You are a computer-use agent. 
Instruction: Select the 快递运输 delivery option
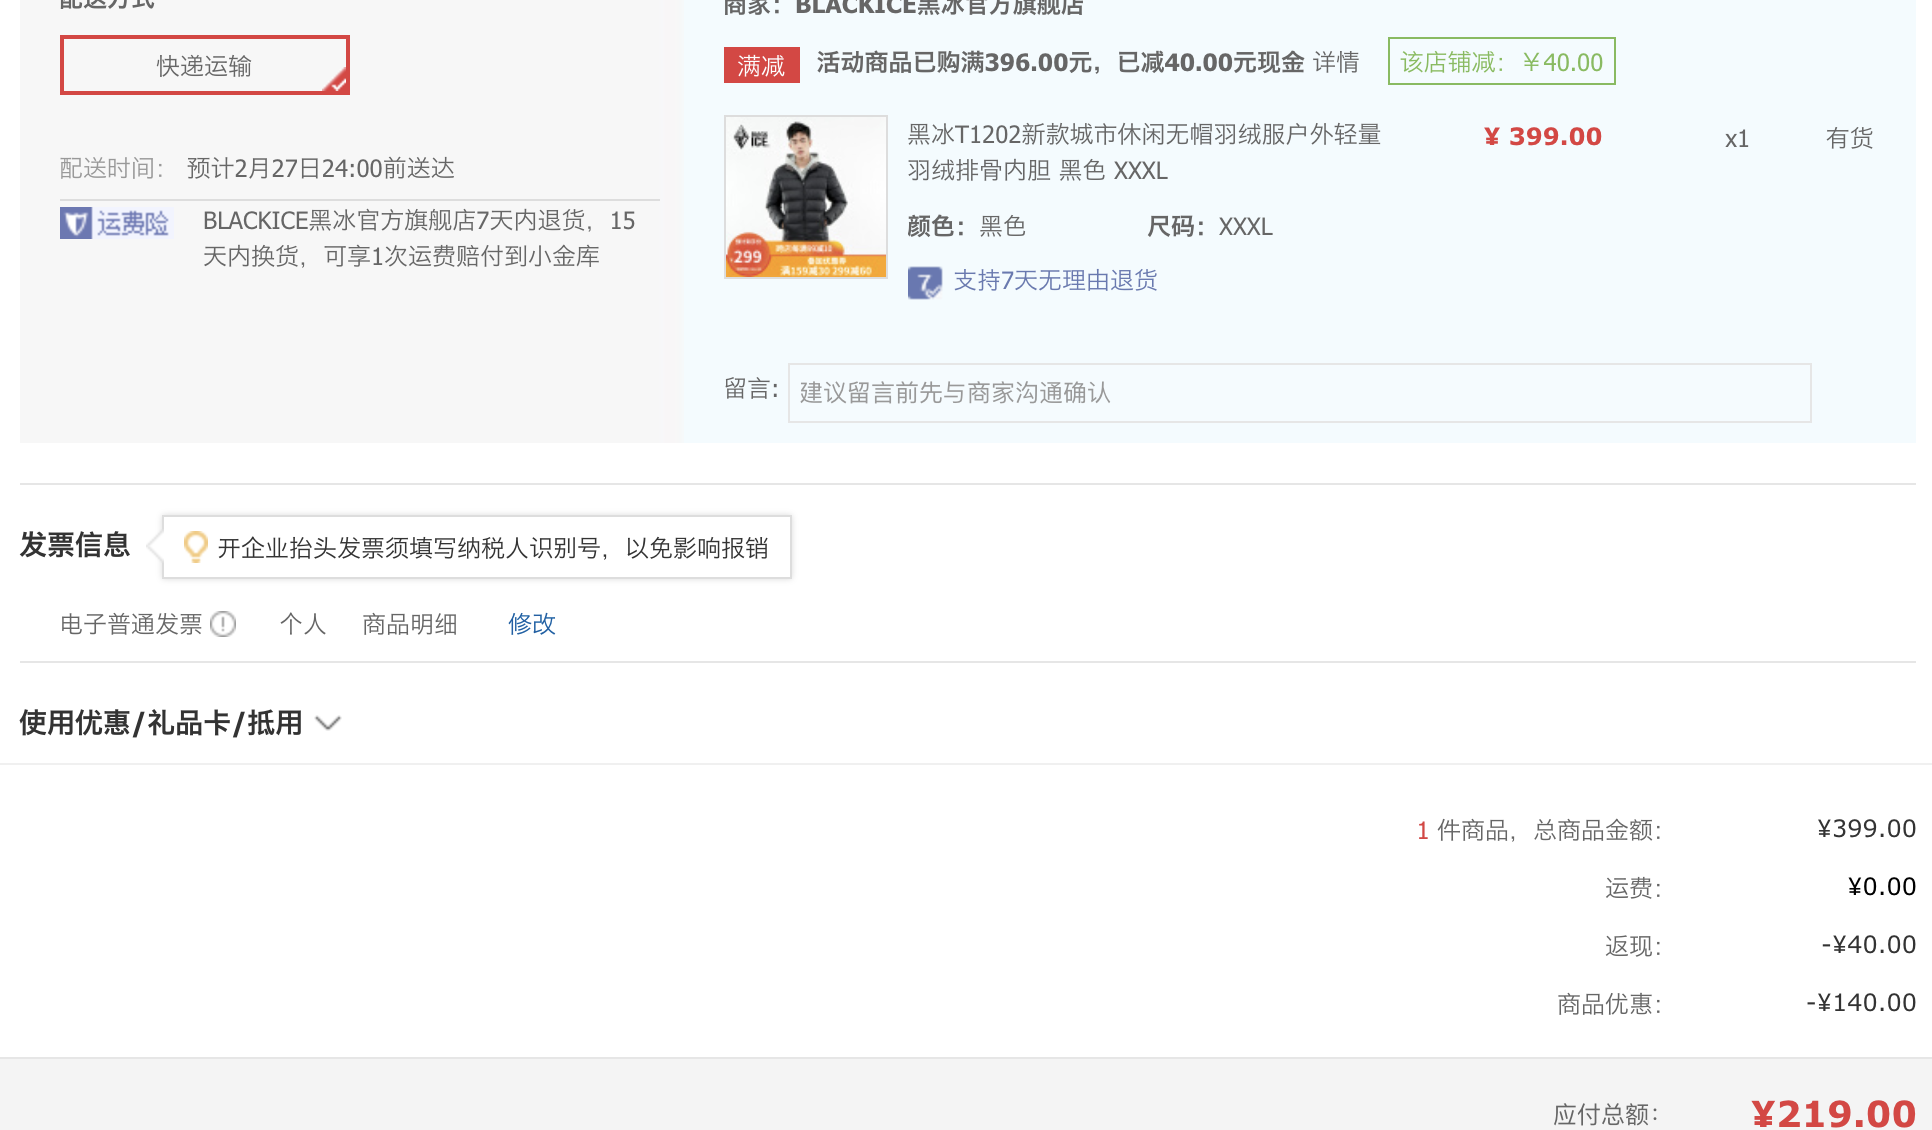[205, 66]
